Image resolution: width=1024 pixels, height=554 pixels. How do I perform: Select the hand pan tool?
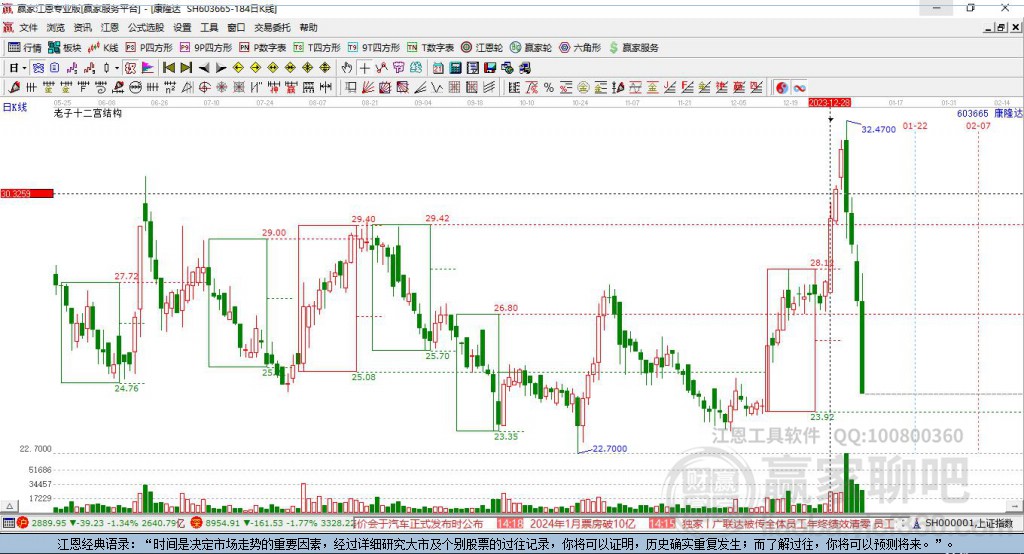tap(347, 68)
